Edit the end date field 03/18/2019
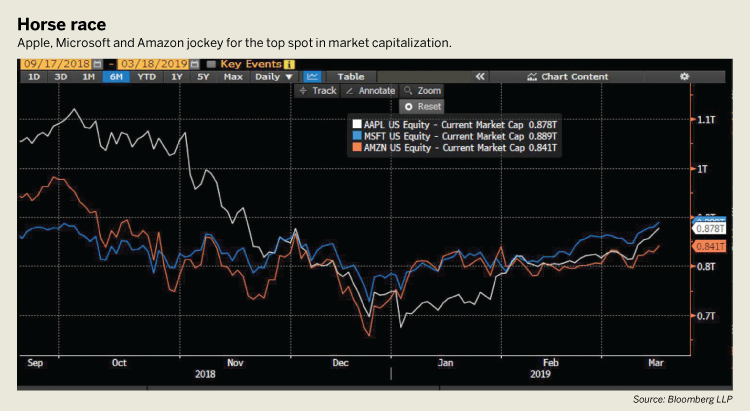The image size is (750, 411). [154, 64]
